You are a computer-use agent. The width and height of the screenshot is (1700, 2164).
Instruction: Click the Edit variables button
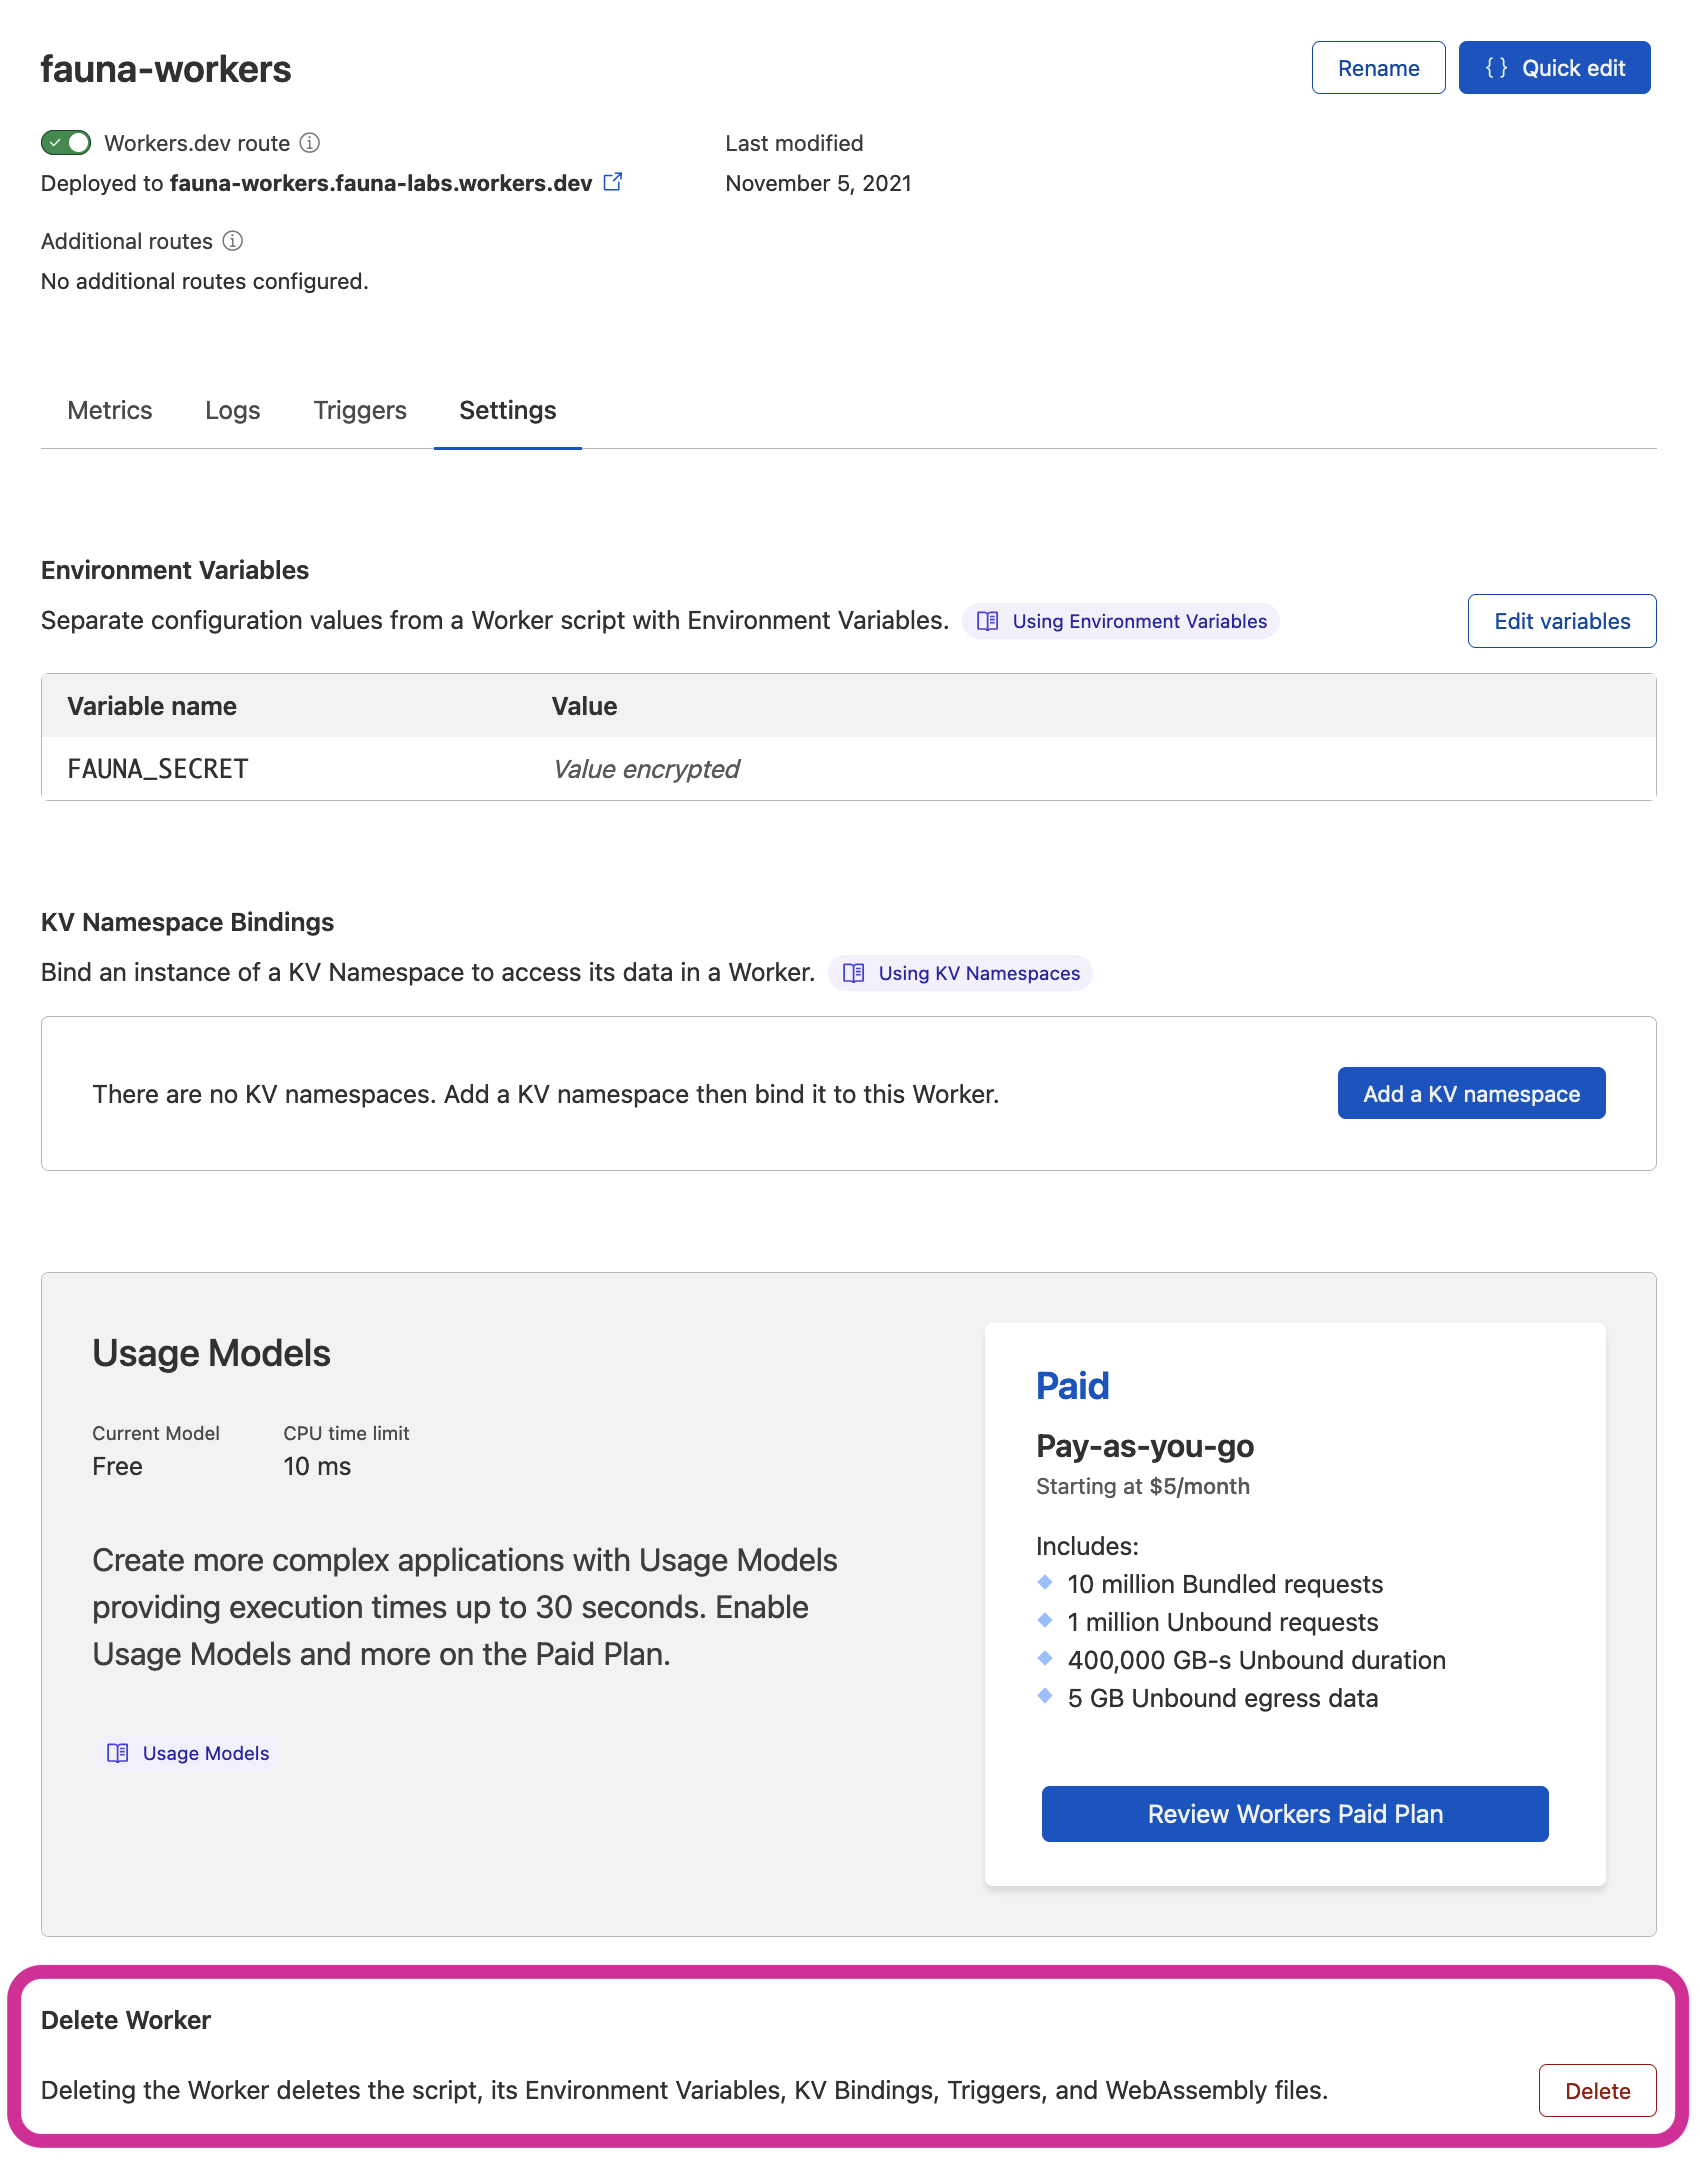tap(1562, 621)
